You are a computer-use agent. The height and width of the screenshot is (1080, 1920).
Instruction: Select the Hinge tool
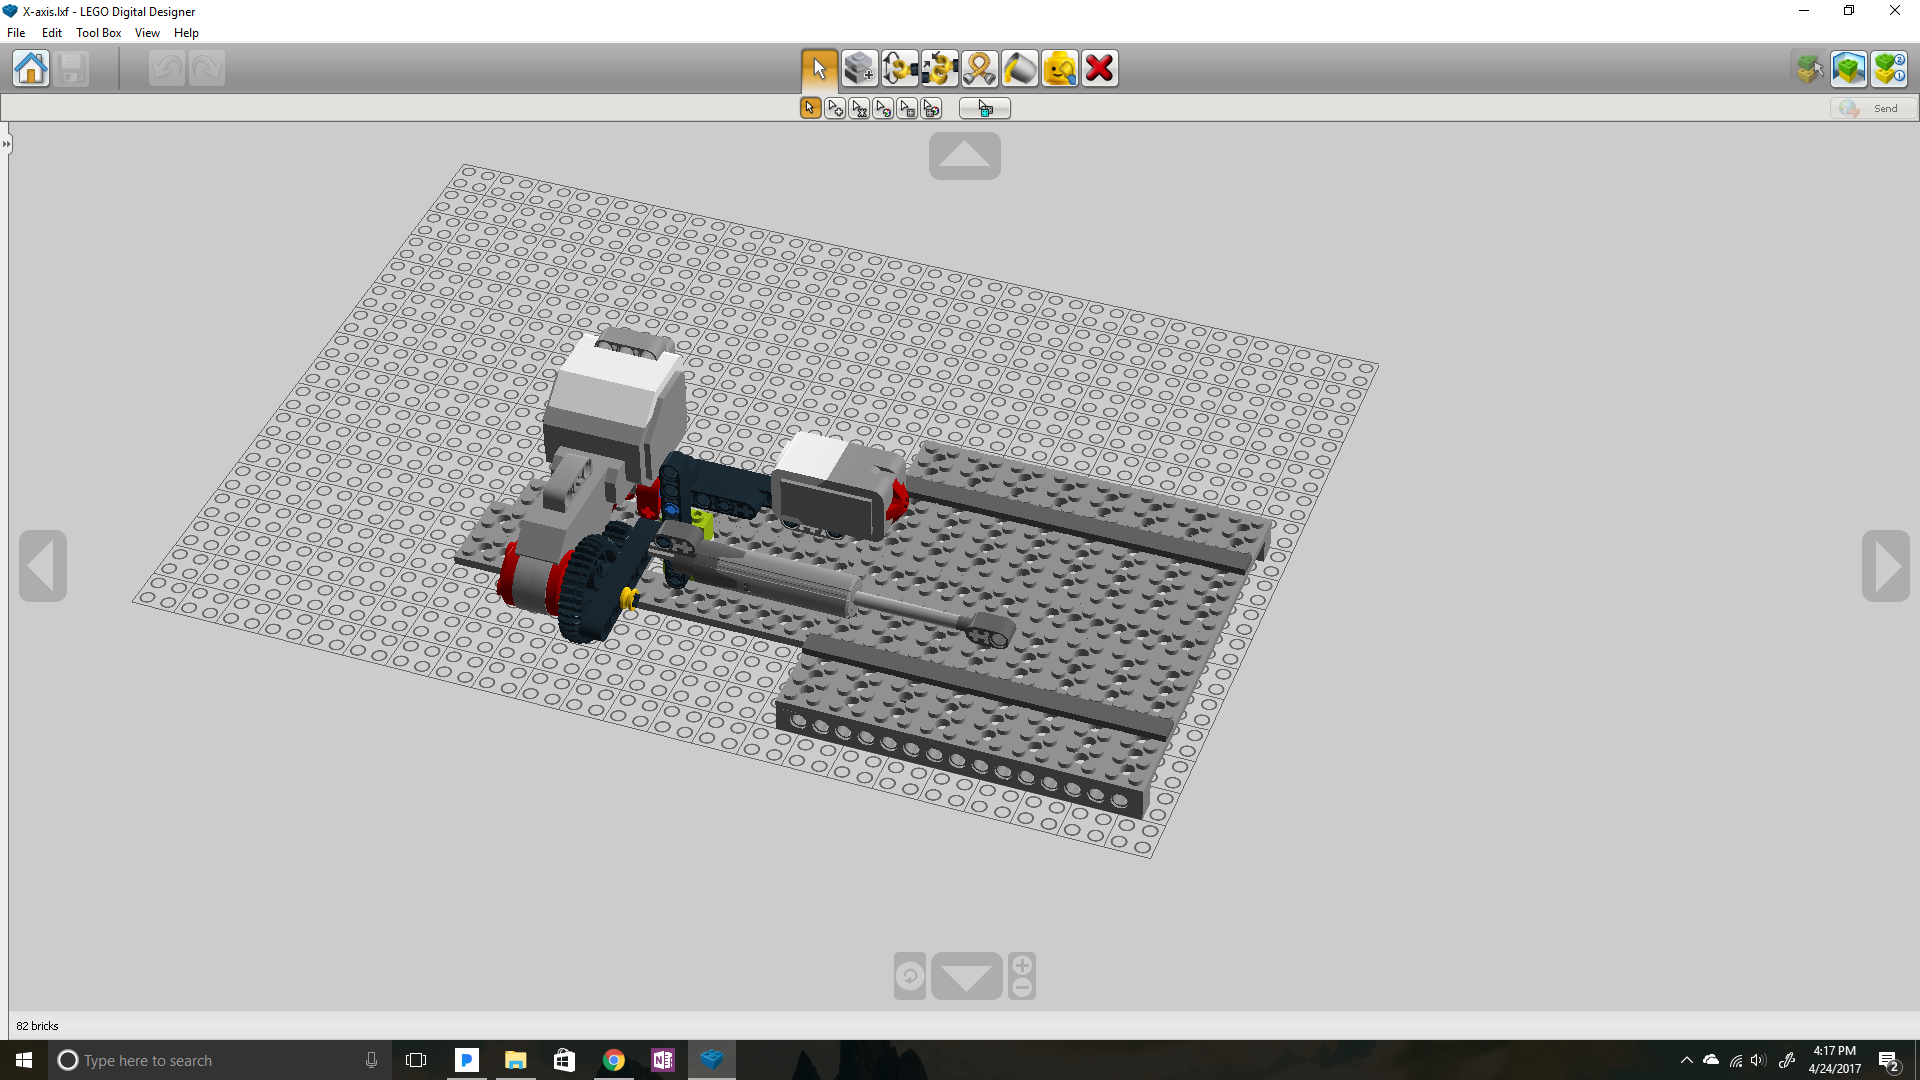[x=900, y=68]
